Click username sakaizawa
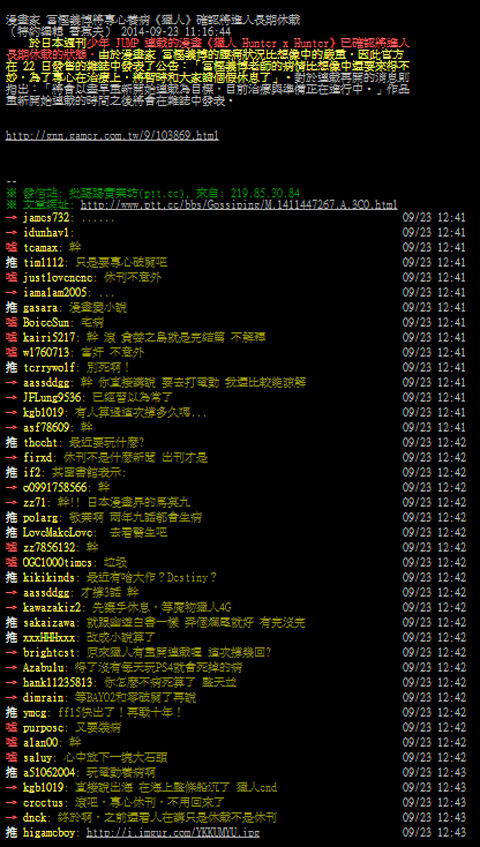 point(50,622)
